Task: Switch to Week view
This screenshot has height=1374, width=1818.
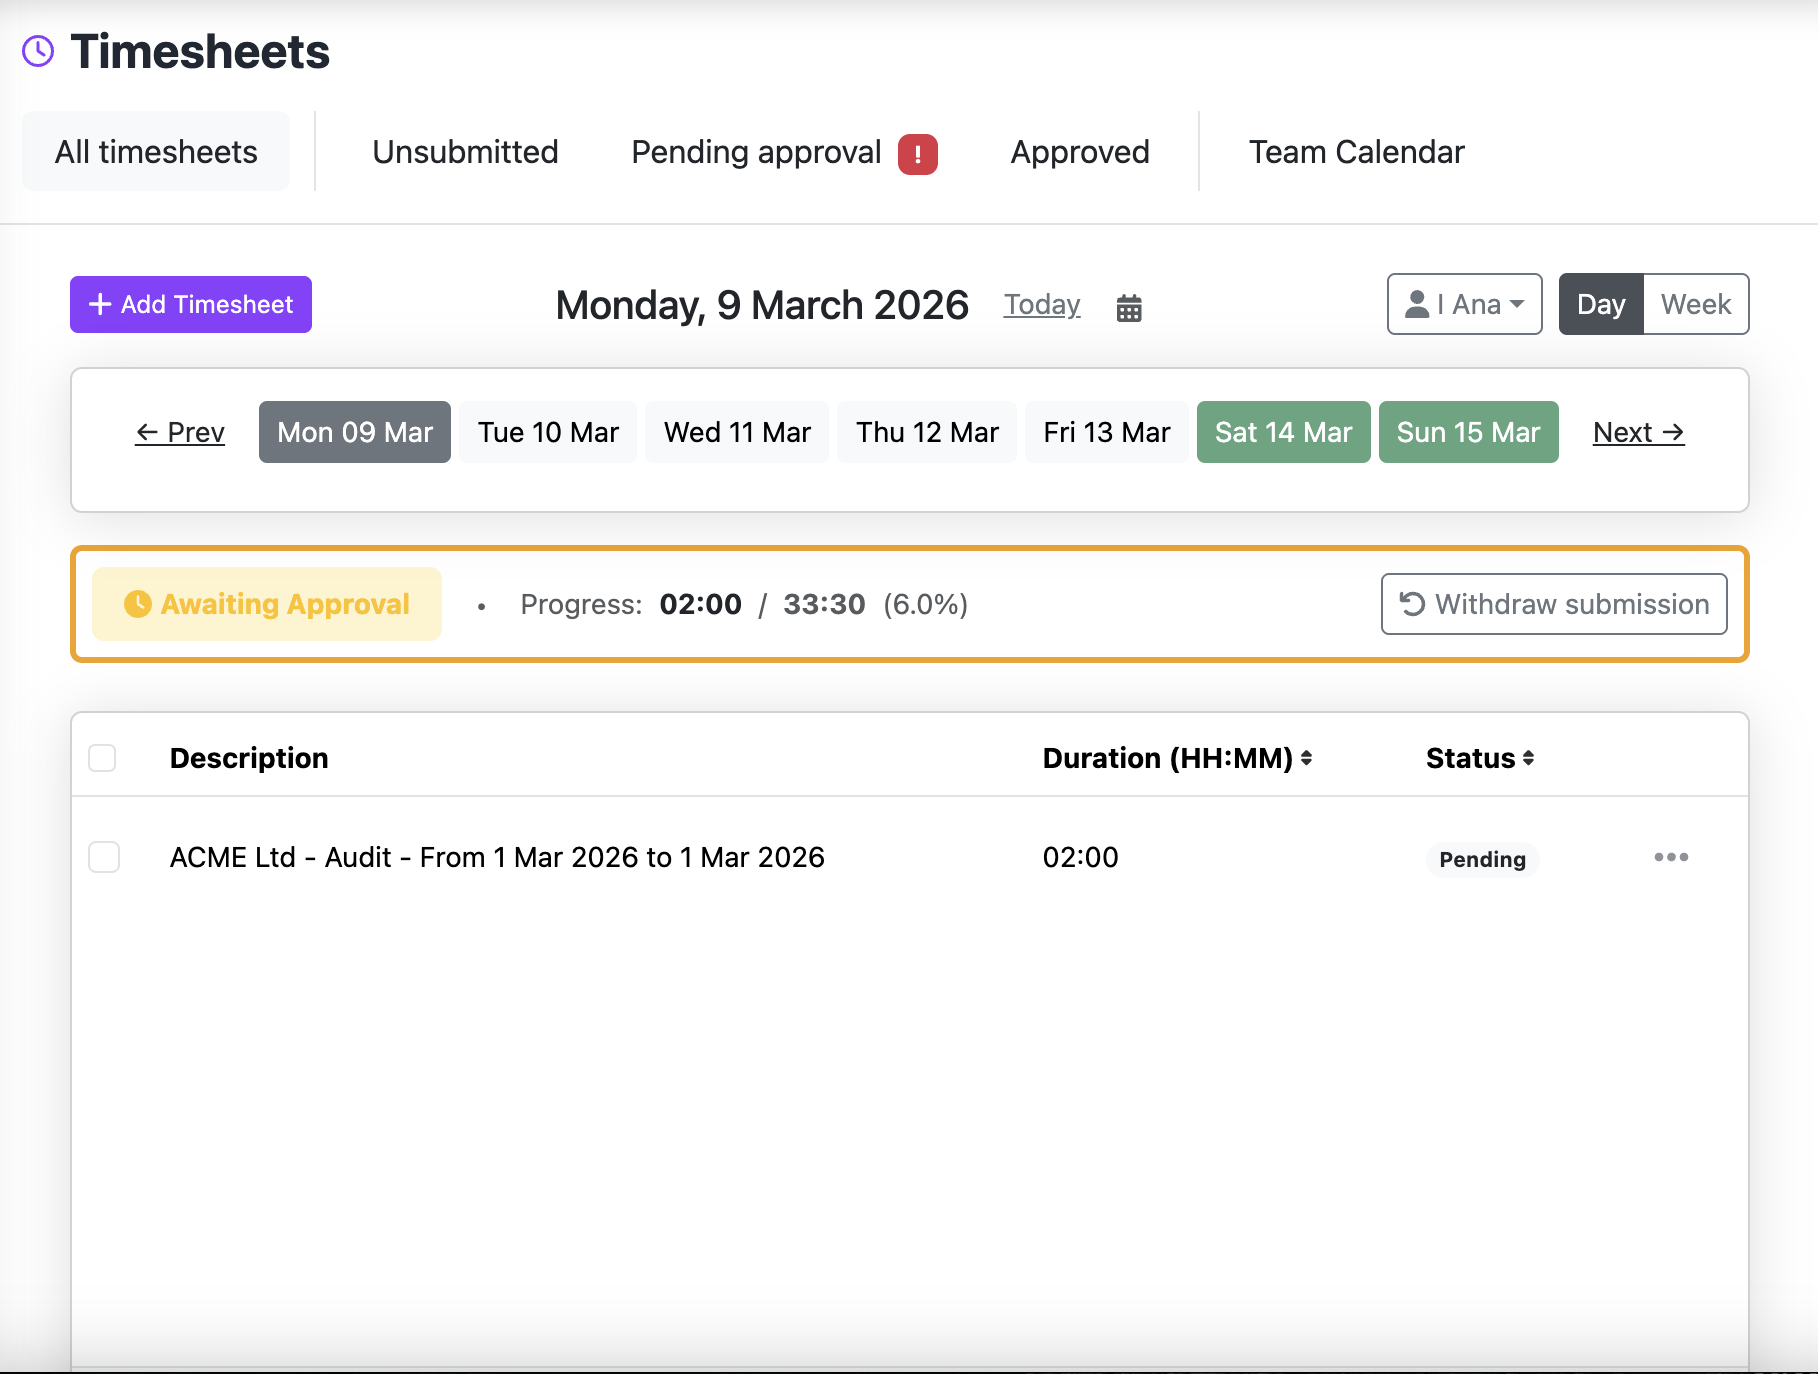Action: coord(1696,304)
